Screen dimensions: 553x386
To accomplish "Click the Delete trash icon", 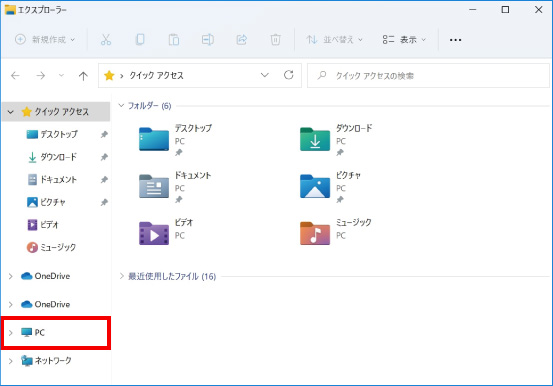I will click(x=275, y=40).
